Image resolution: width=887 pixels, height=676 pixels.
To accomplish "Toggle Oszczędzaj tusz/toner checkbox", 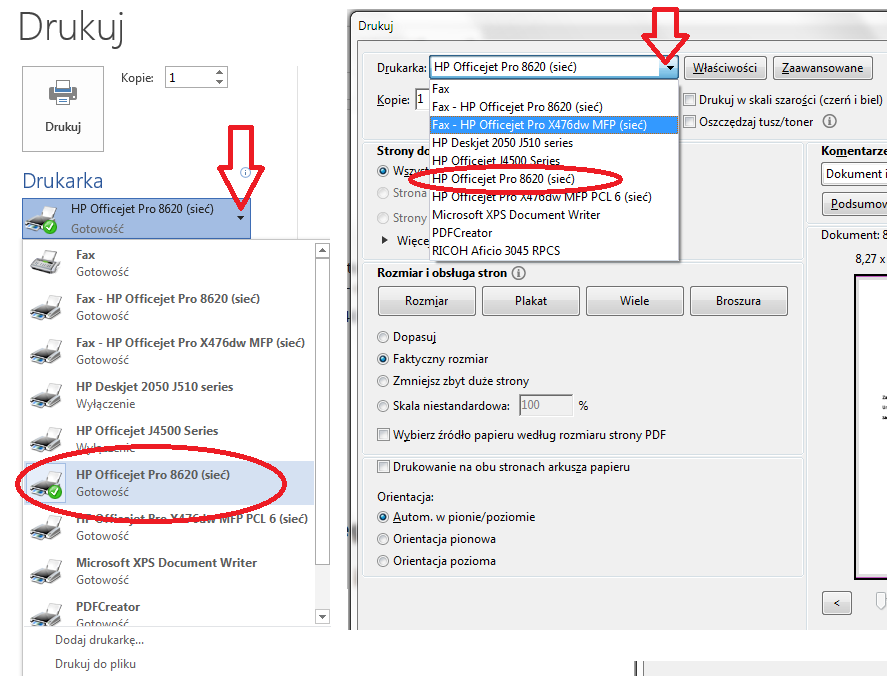I will [690, 122].
